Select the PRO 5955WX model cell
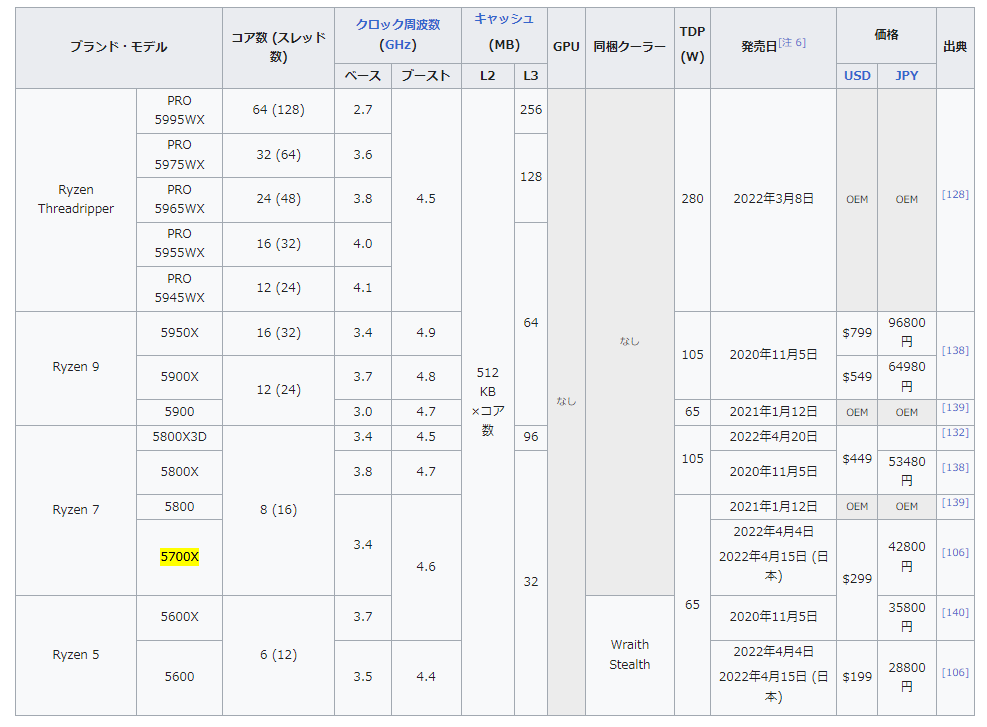The image size is (987, 727). [x=179, y=244]
